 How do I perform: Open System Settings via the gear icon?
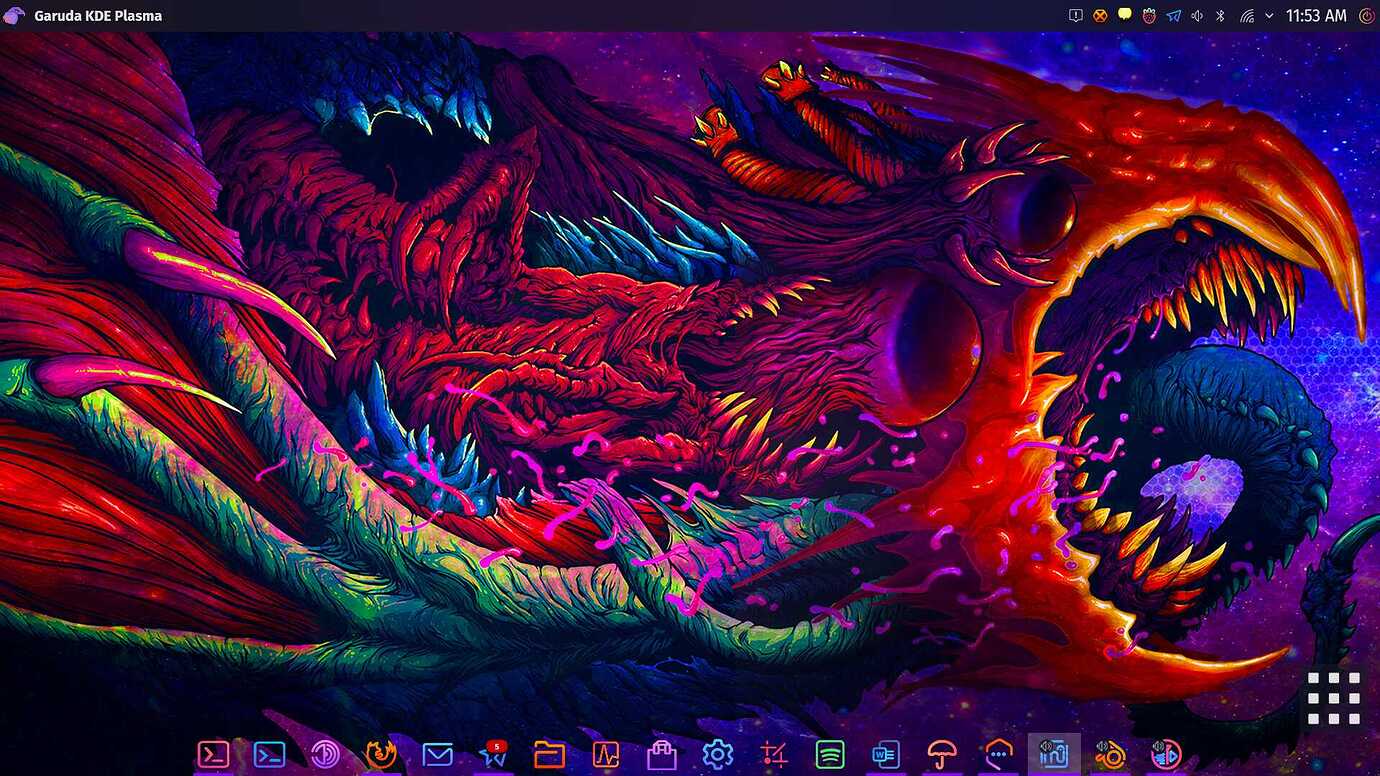(717, 754)
